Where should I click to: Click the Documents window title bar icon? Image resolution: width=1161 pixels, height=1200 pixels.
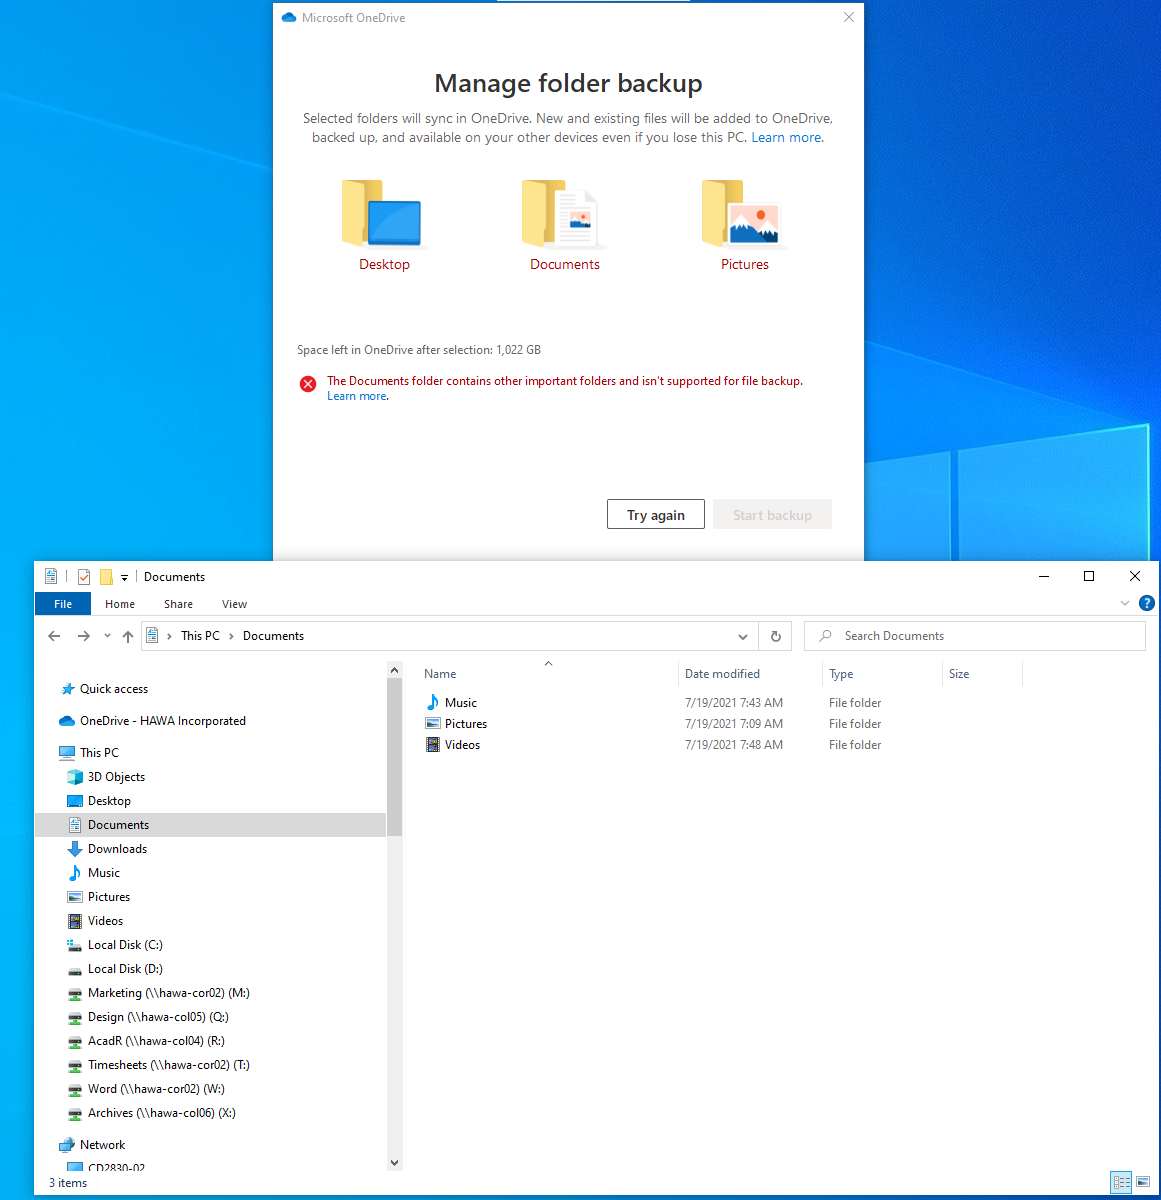51,577
